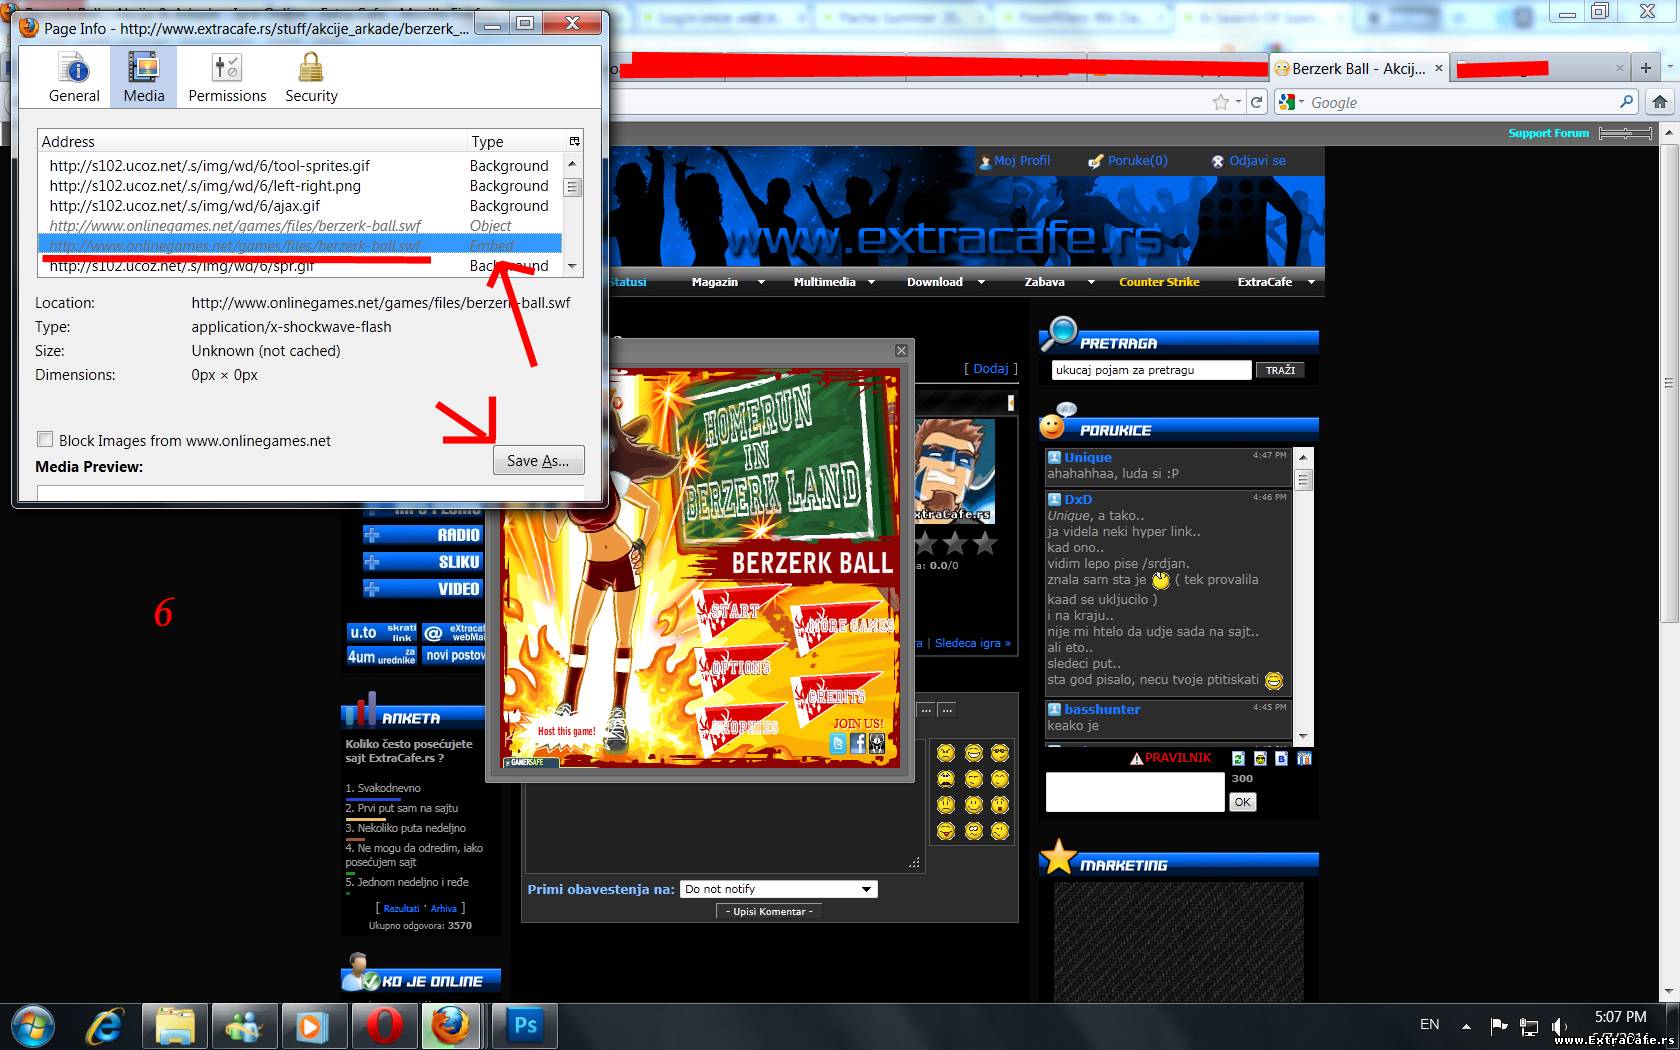
Task: Click the chat refresh icon
Action: click(1238, 758)
